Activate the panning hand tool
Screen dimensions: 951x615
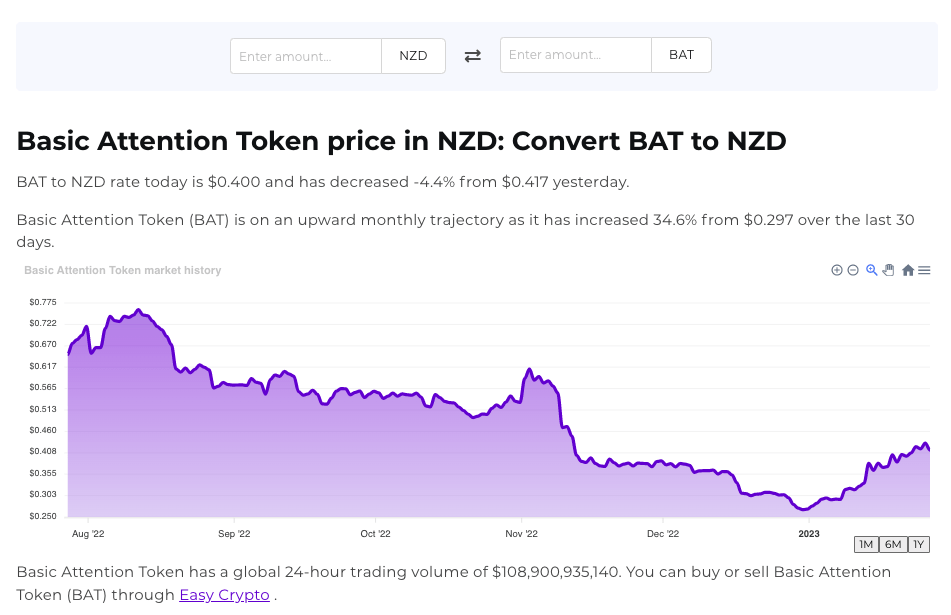pyautogui.click(x=888, y=270)
